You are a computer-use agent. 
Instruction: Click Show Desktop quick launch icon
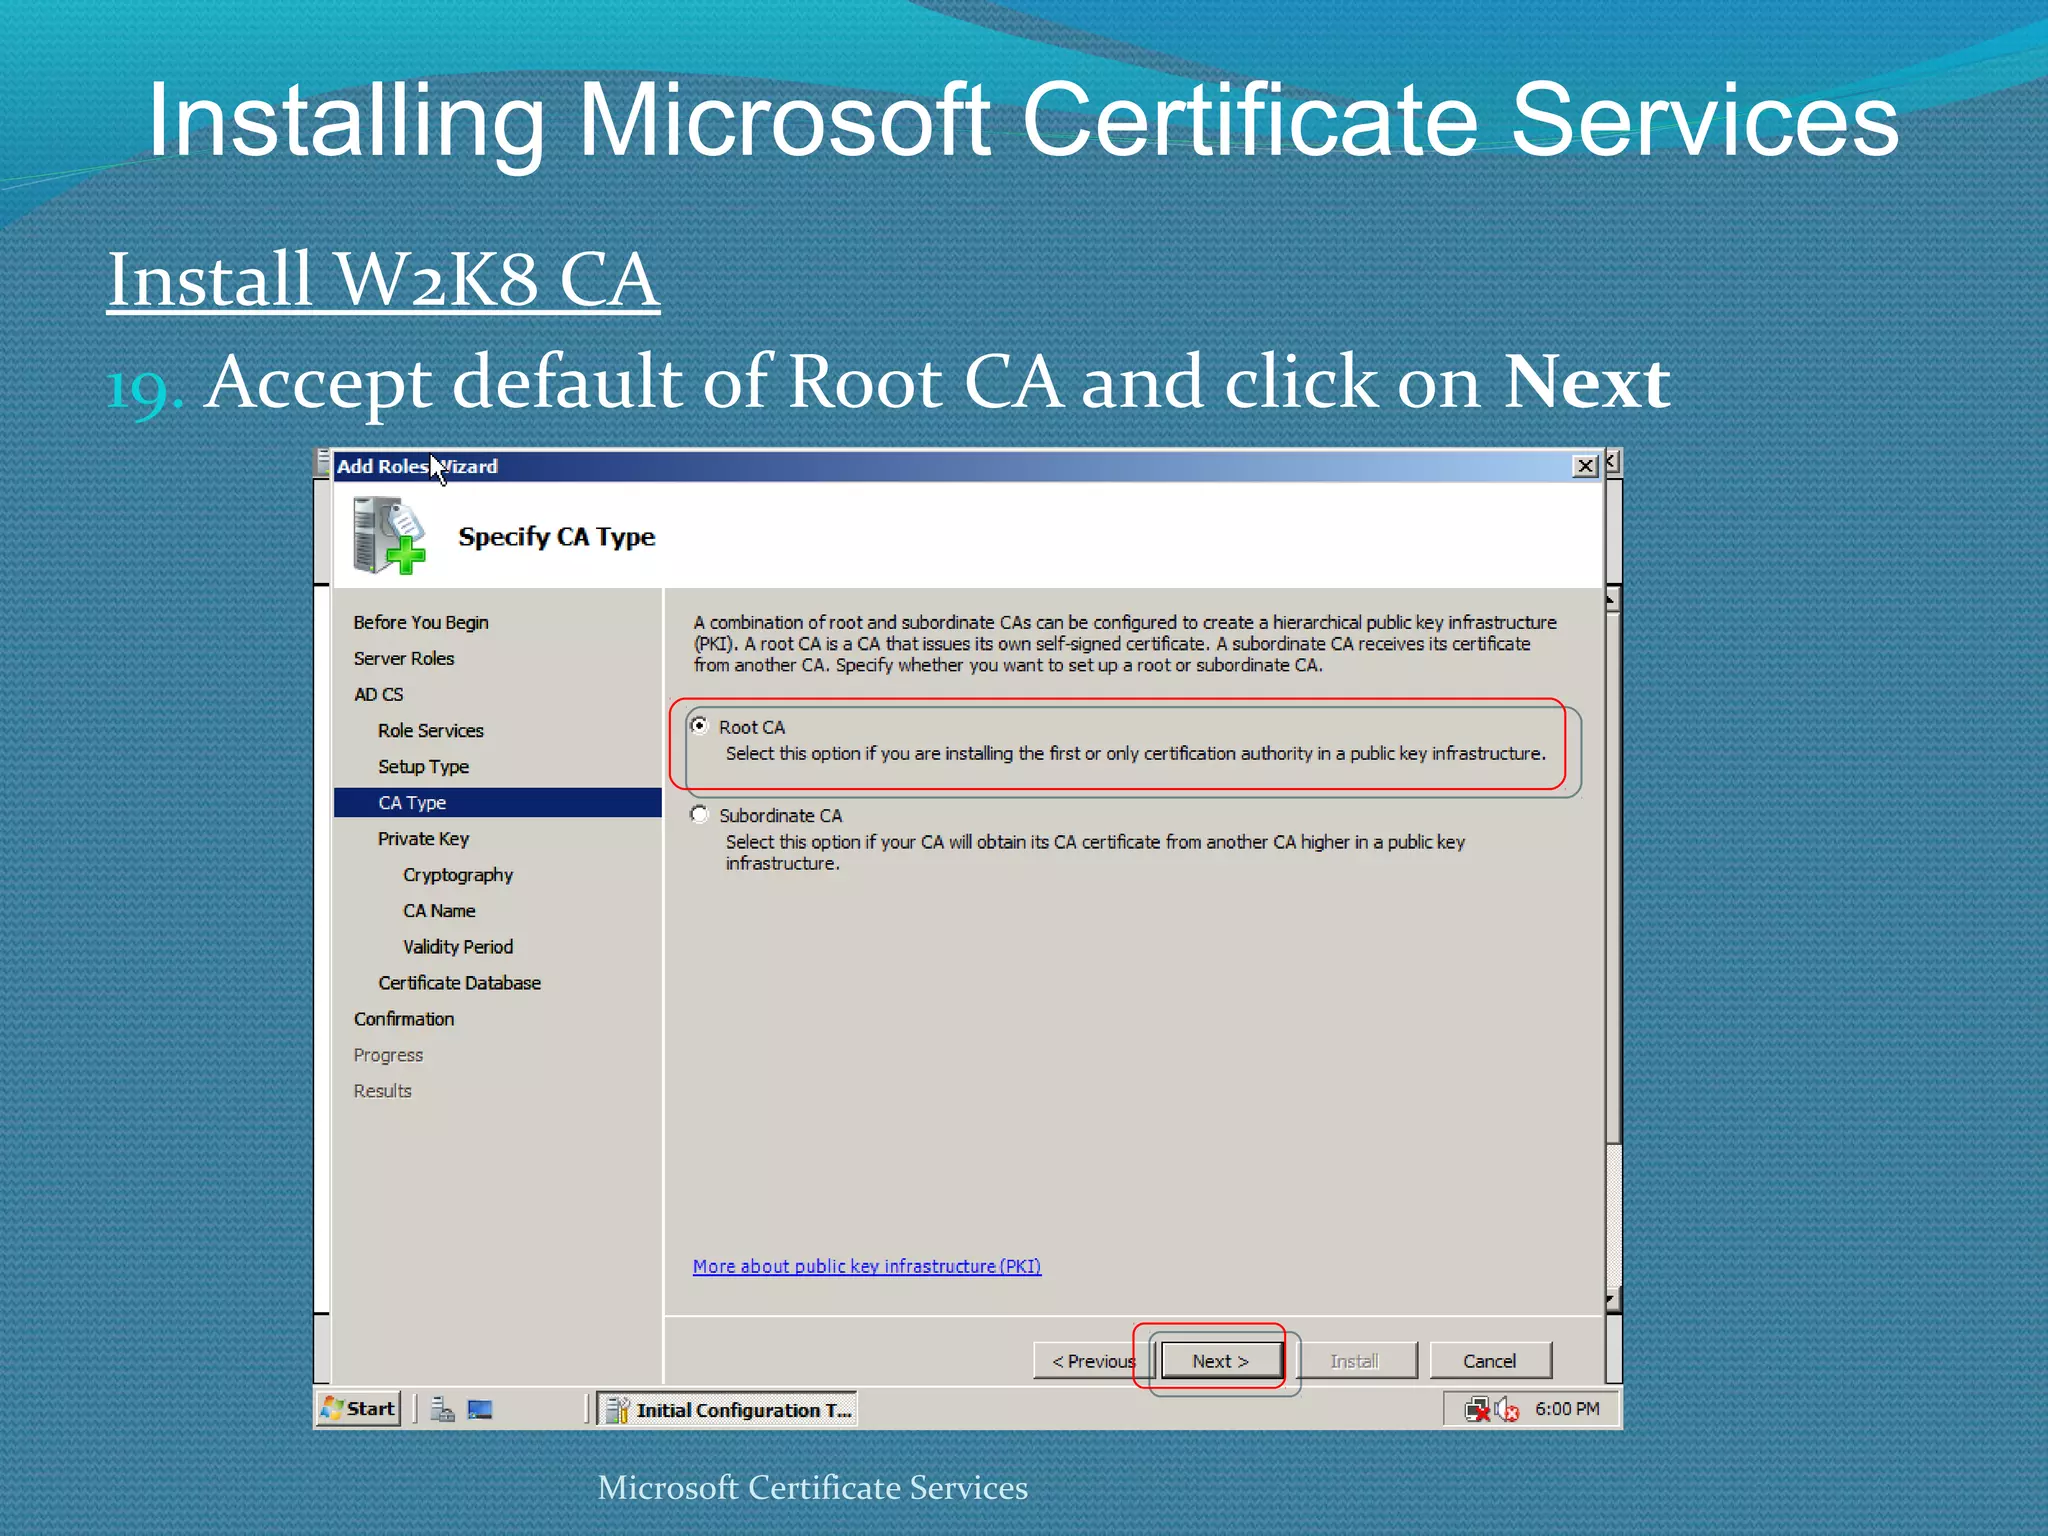pyautogui.click(x=480, y=1409)
